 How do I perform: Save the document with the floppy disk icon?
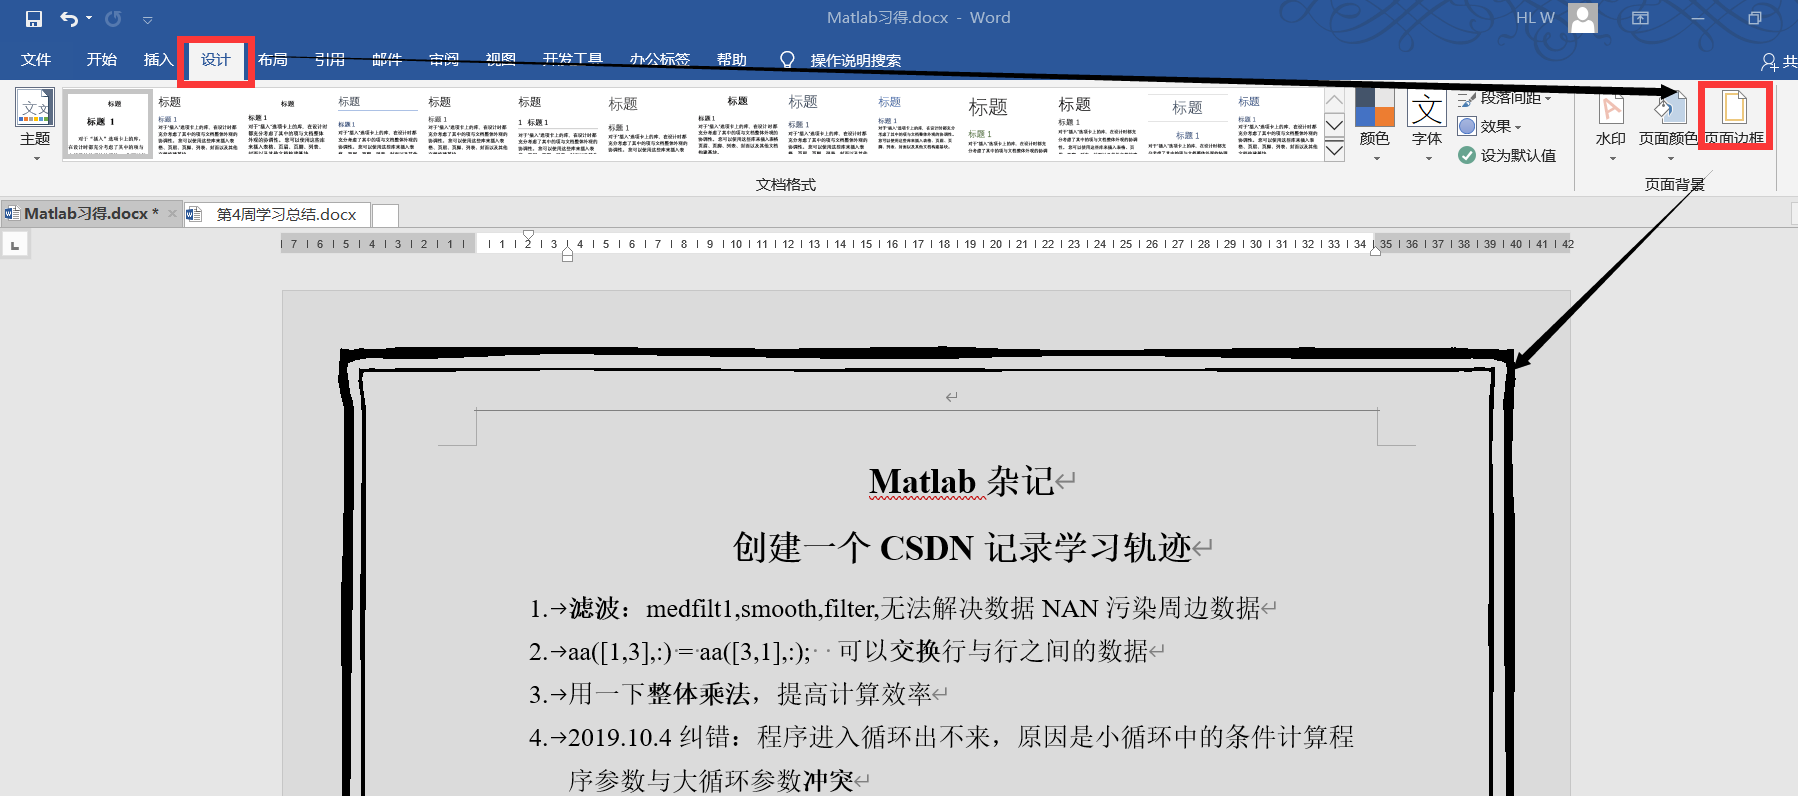pos(34,19)
